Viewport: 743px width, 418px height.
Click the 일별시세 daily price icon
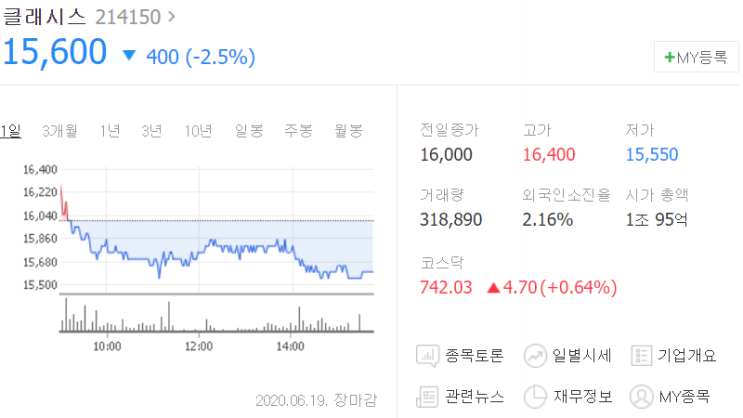tap(535, 356)
